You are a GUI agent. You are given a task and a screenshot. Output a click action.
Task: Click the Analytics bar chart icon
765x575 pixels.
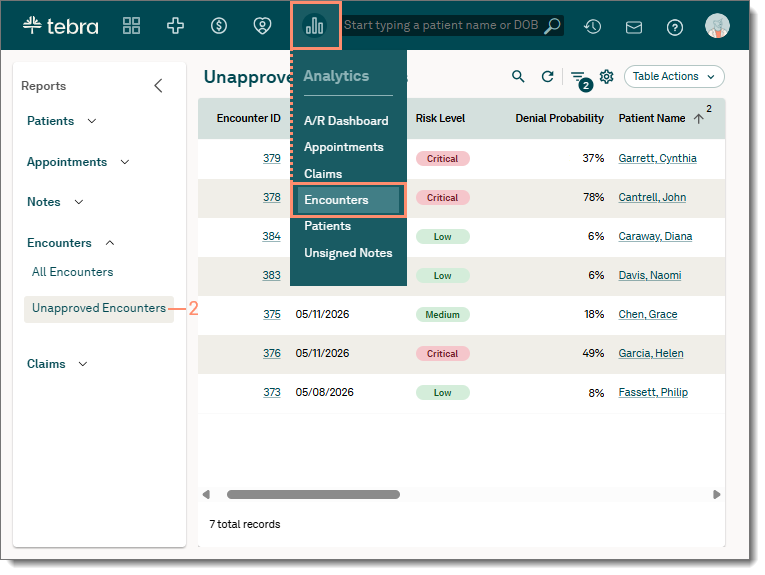[x=315, y=25]
